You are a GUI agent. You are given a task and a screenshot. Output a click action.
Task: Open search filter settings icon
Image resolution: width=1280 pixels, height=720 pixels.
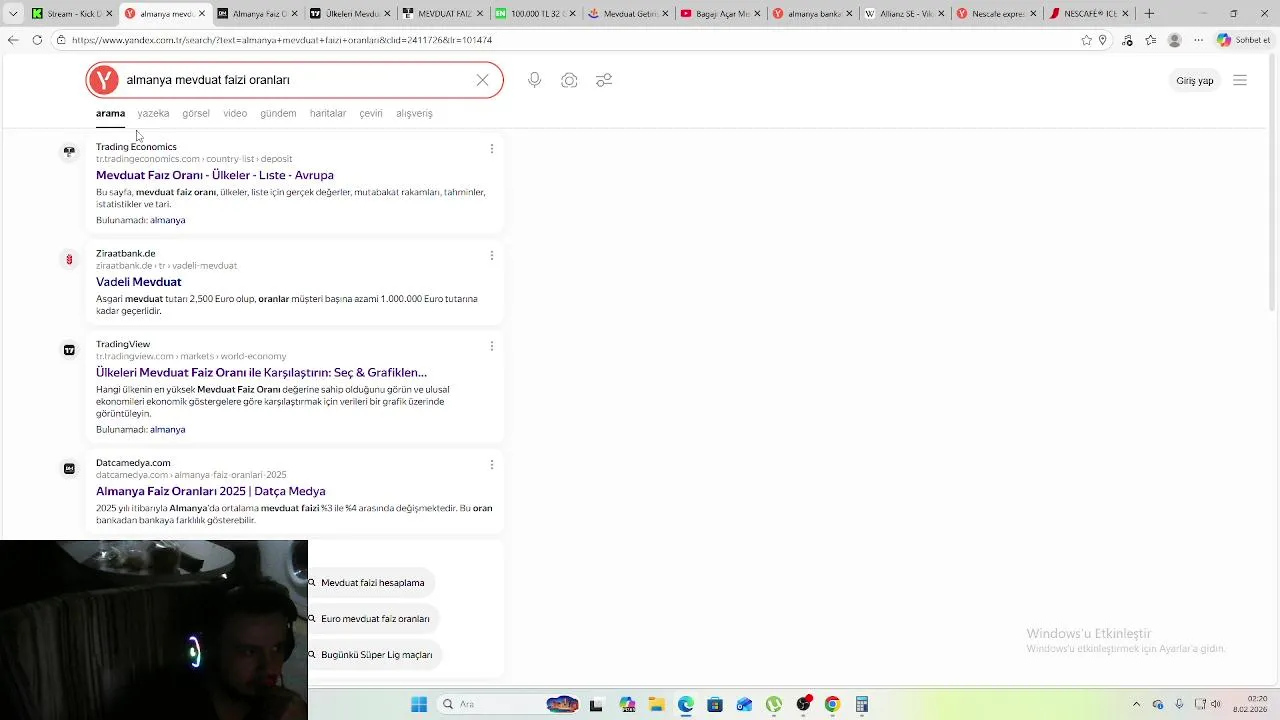click(x=604, y=80)
